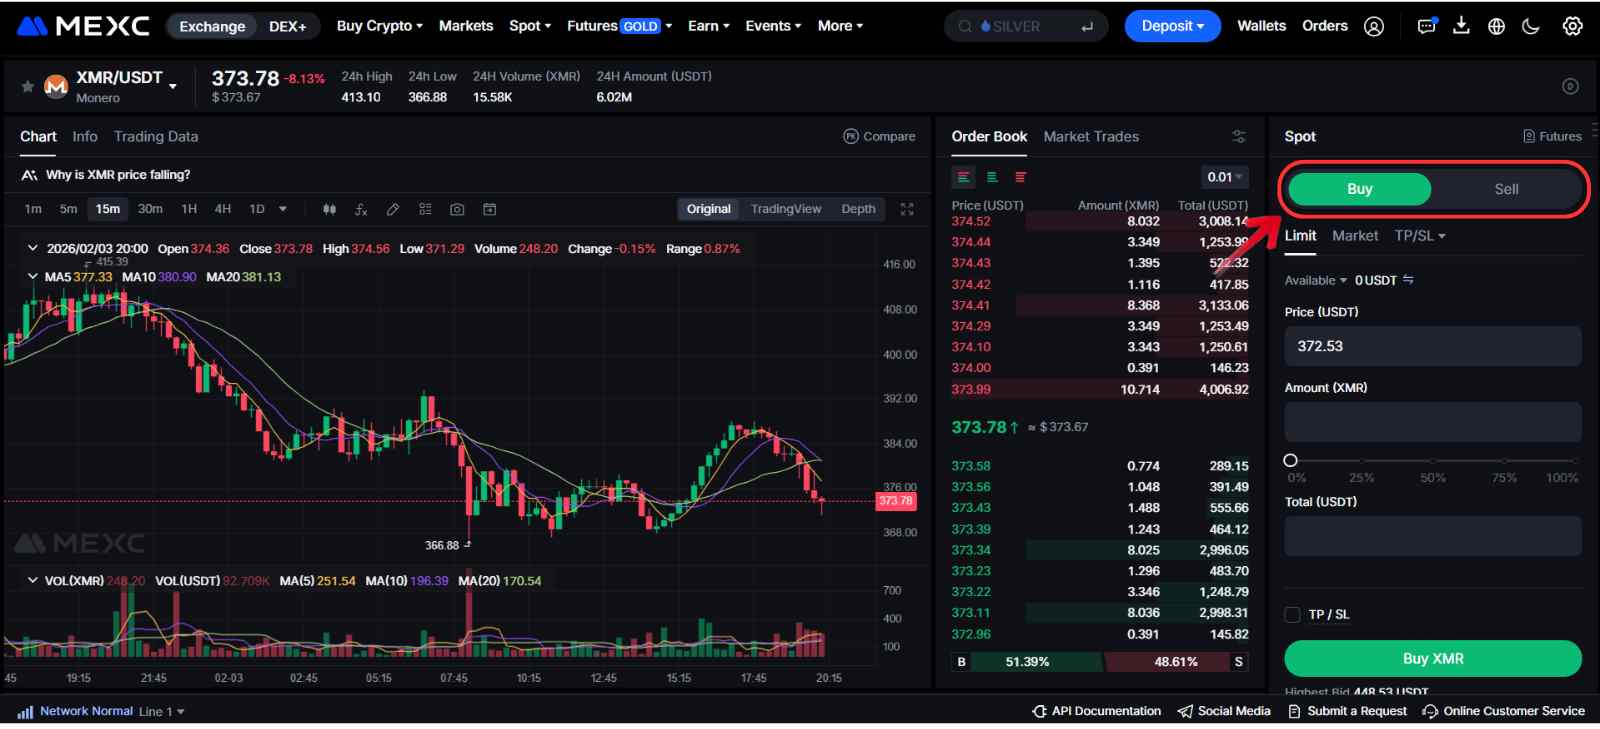This screenshot has width=1600, height=729.
Task: Select the 1H timeframe
Action: 189,209
